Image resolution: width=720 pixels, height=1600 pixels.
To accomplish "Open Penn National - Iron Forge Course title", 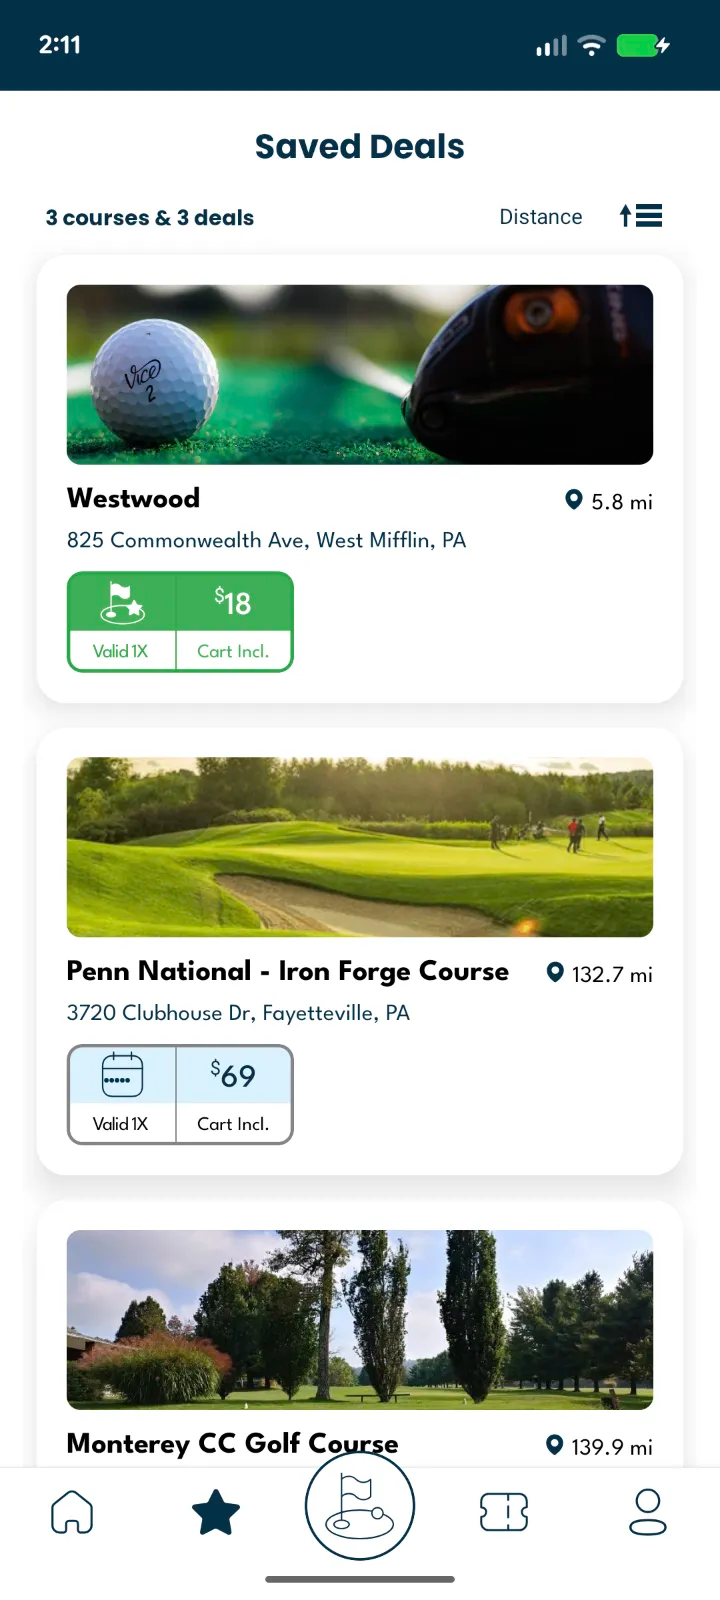I will pos(288,971).
